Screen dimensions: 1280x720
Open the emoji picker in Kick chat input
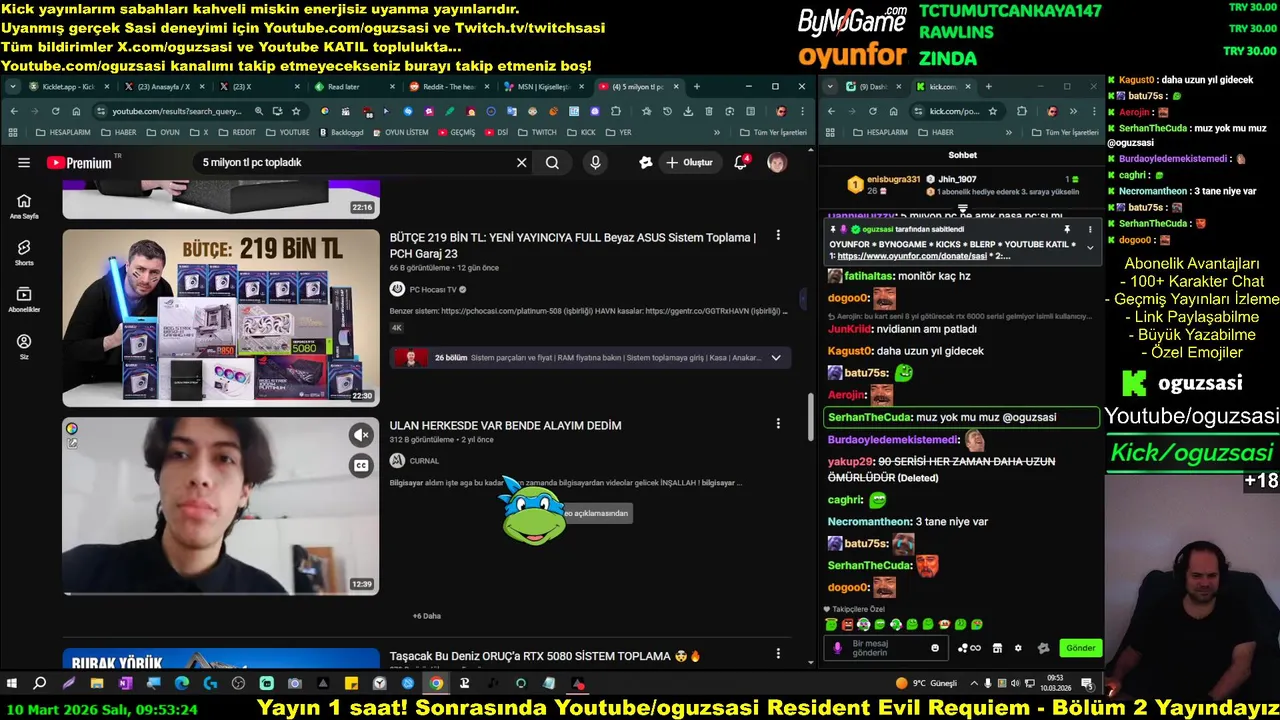pyautogui.click(x=935, y=648)
